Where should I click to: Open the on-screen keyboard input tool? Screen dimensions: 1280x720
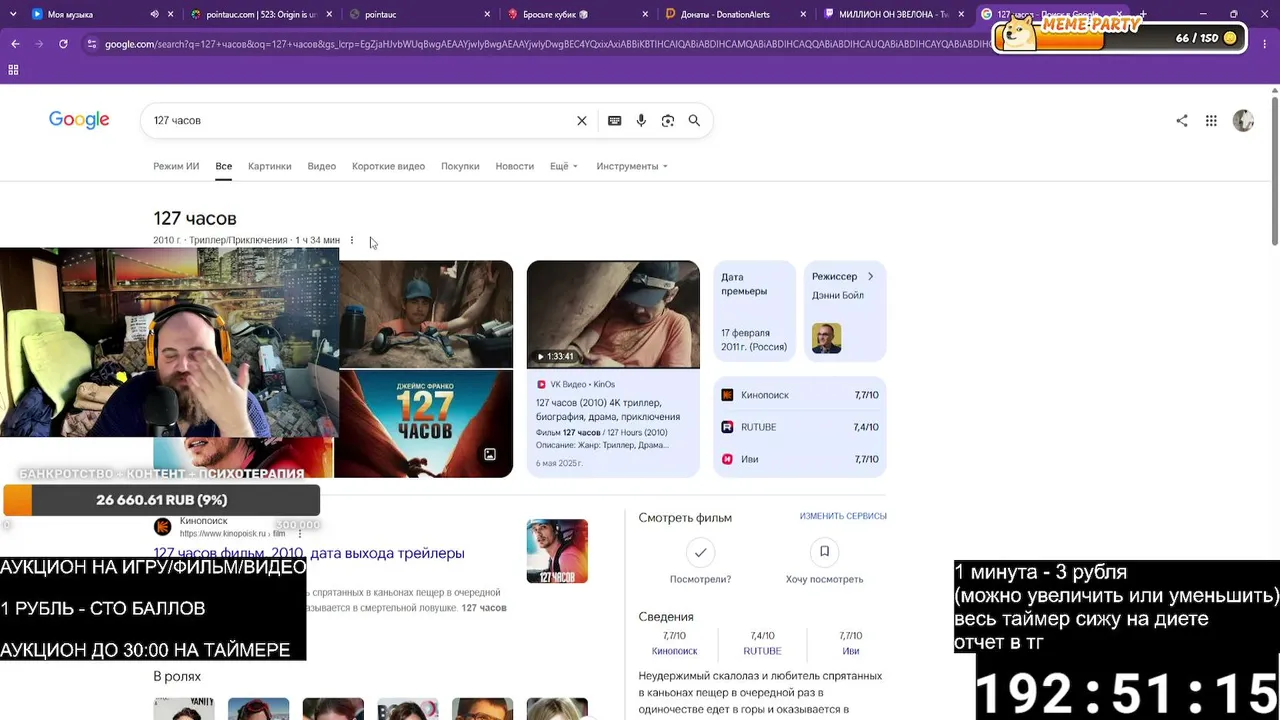(x=615, y=121)
